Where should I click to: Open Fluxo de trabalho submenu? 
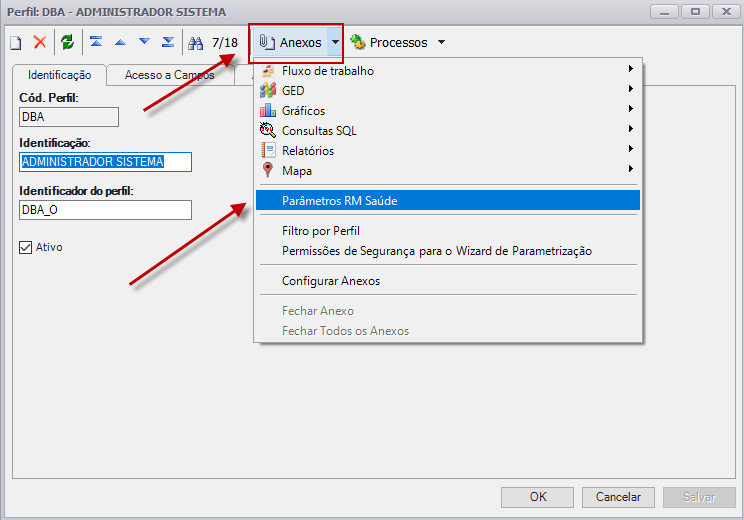pyautogui.click(x=447, y=71)
